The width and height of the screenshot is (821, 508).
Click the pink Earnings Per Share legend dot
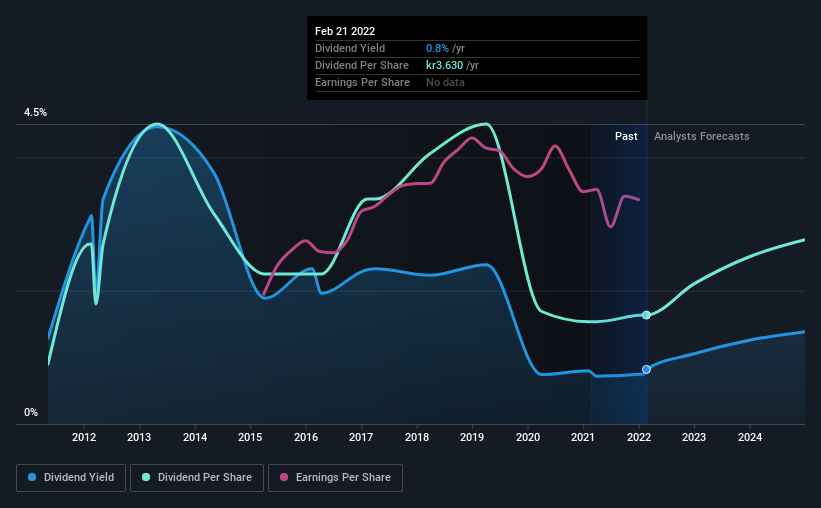pyautogui.click(x=284, y=477)
